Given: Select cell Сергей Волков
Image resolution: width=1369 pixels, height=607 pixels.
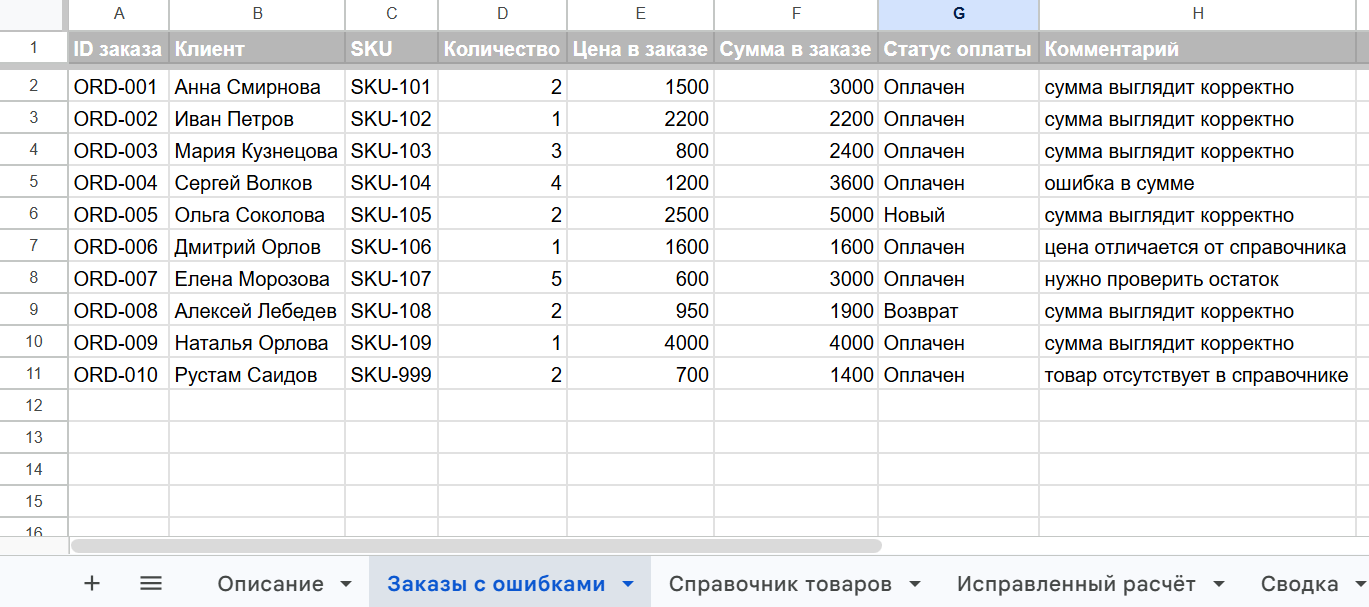Looking at the screenshot, I should [257, 183].
